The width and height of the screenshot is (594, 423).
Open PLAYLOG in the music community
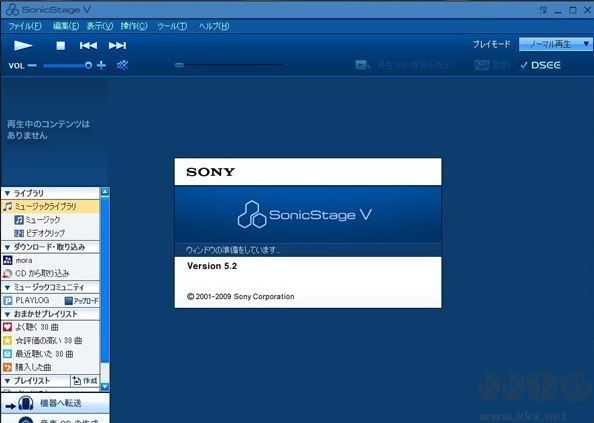point(32,300)
